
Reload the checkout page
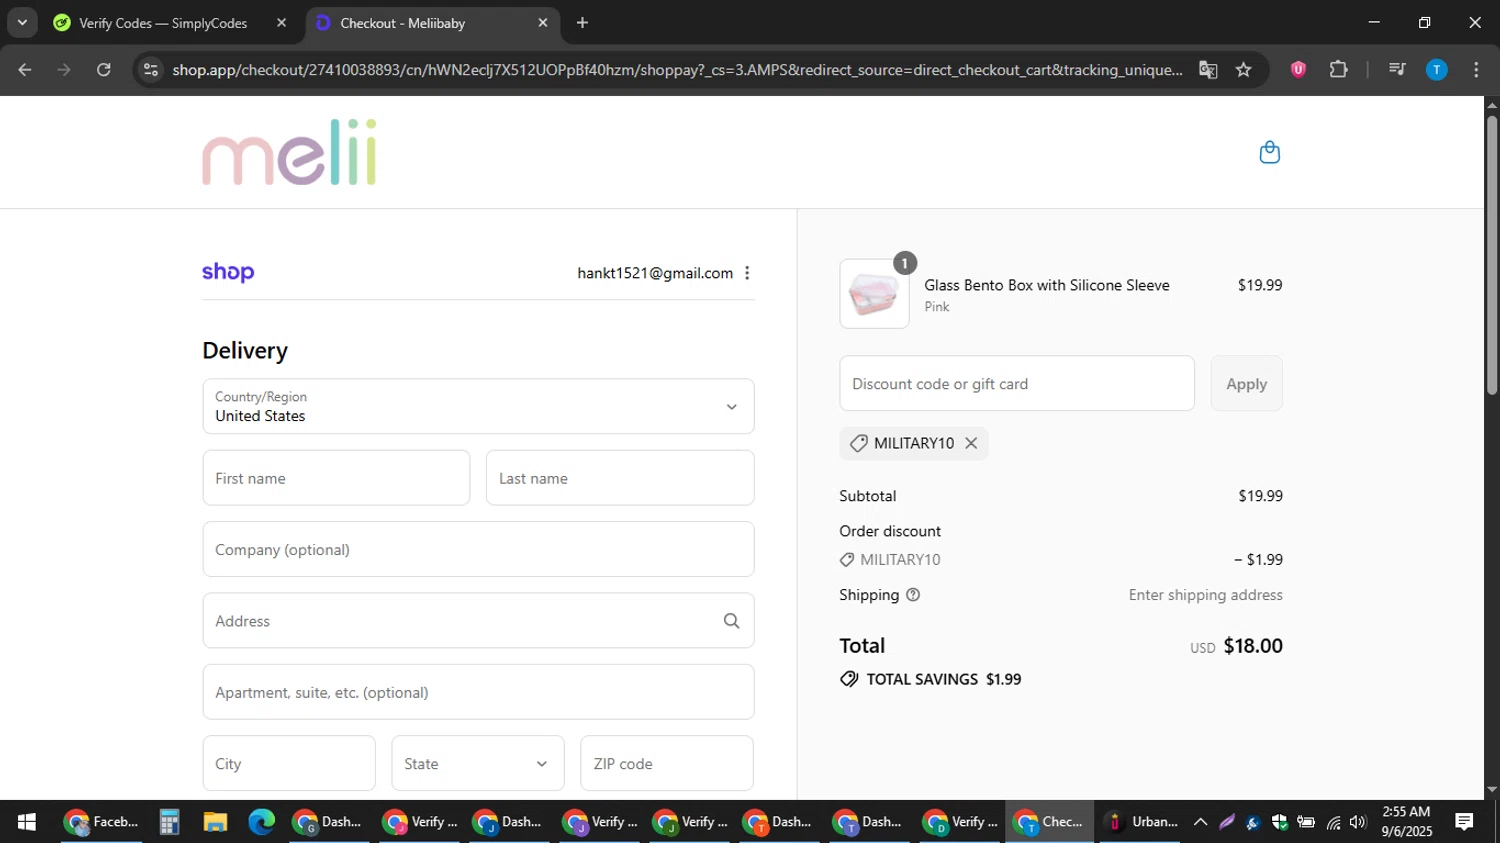click(x=104, y=70)
